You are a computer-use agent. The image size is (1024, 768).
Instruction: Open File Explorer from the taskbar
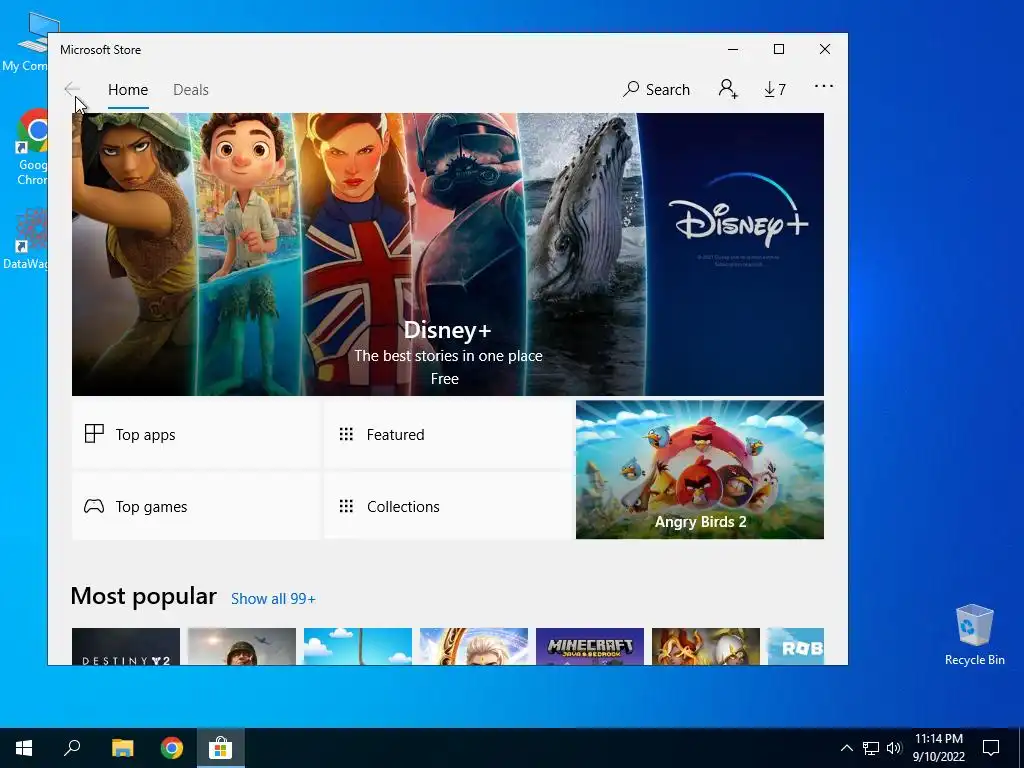click(x=122, y=748)
